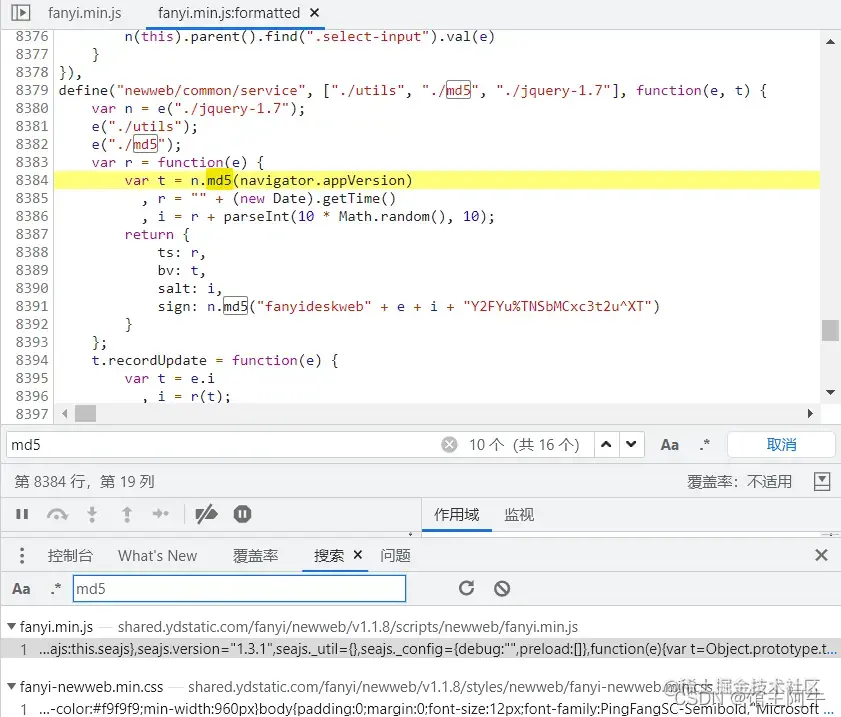
Task: Click the horizontal scroll right arrow
Action: (x=810, y=413)
